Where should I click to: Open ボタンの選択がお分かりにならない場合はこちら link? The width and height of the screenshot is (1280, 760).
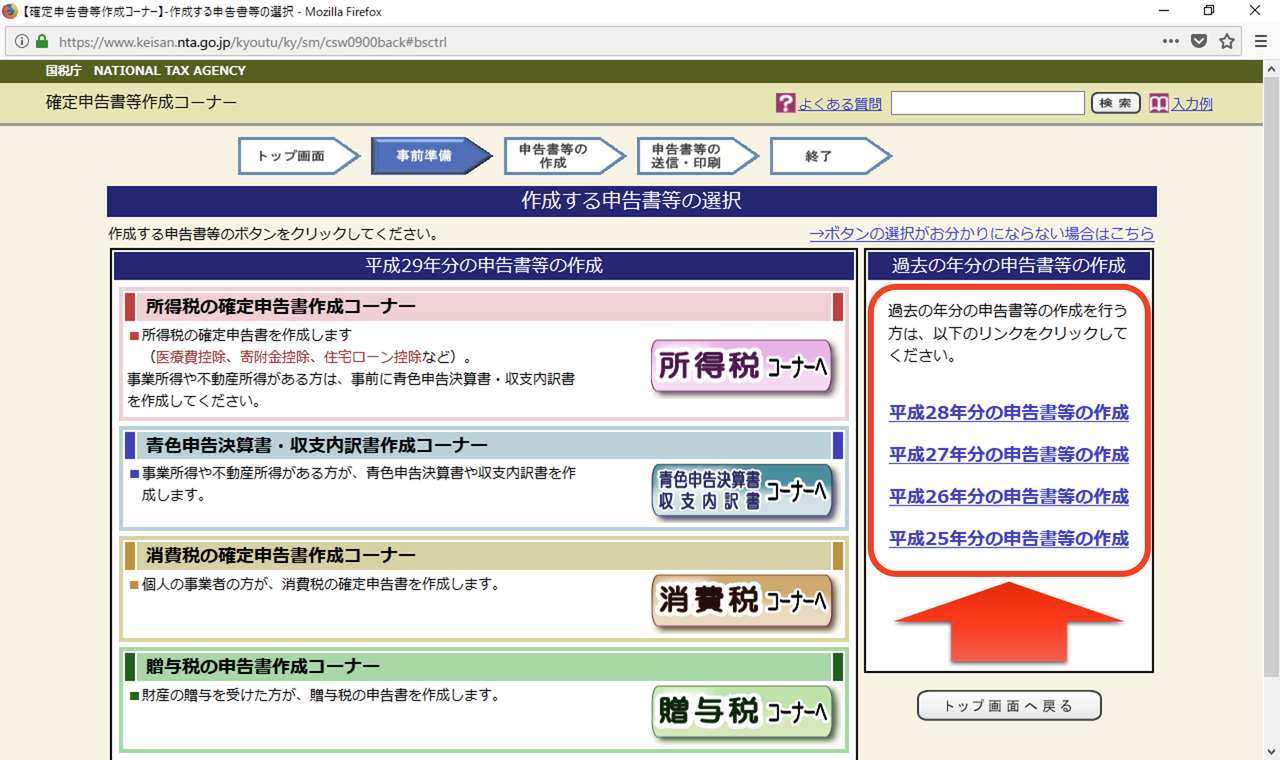point(981,234)
